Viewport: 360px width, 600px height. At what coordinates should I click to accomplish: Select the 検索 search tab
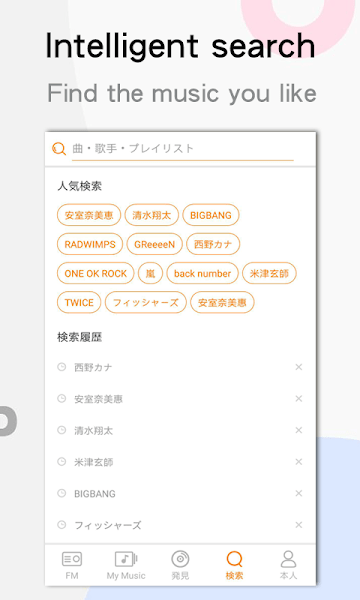(234, 565)
